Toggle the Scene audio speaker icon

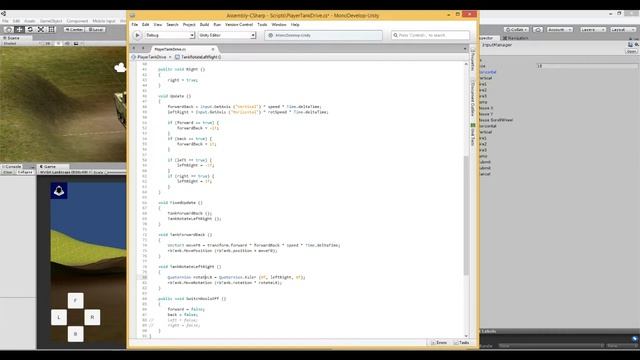(67, 43)
